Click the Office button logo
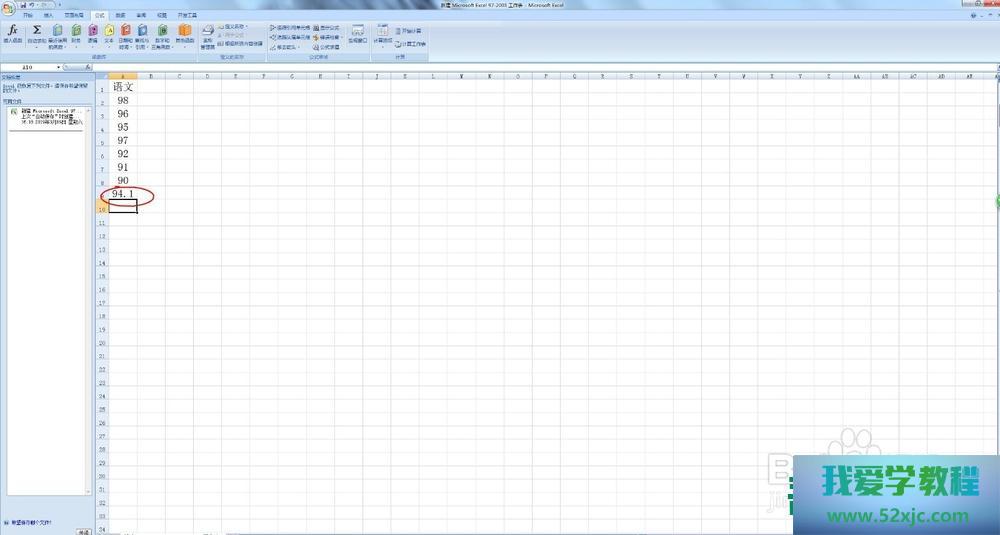This screenshot has height=535, width=1000. click(8, 7)
